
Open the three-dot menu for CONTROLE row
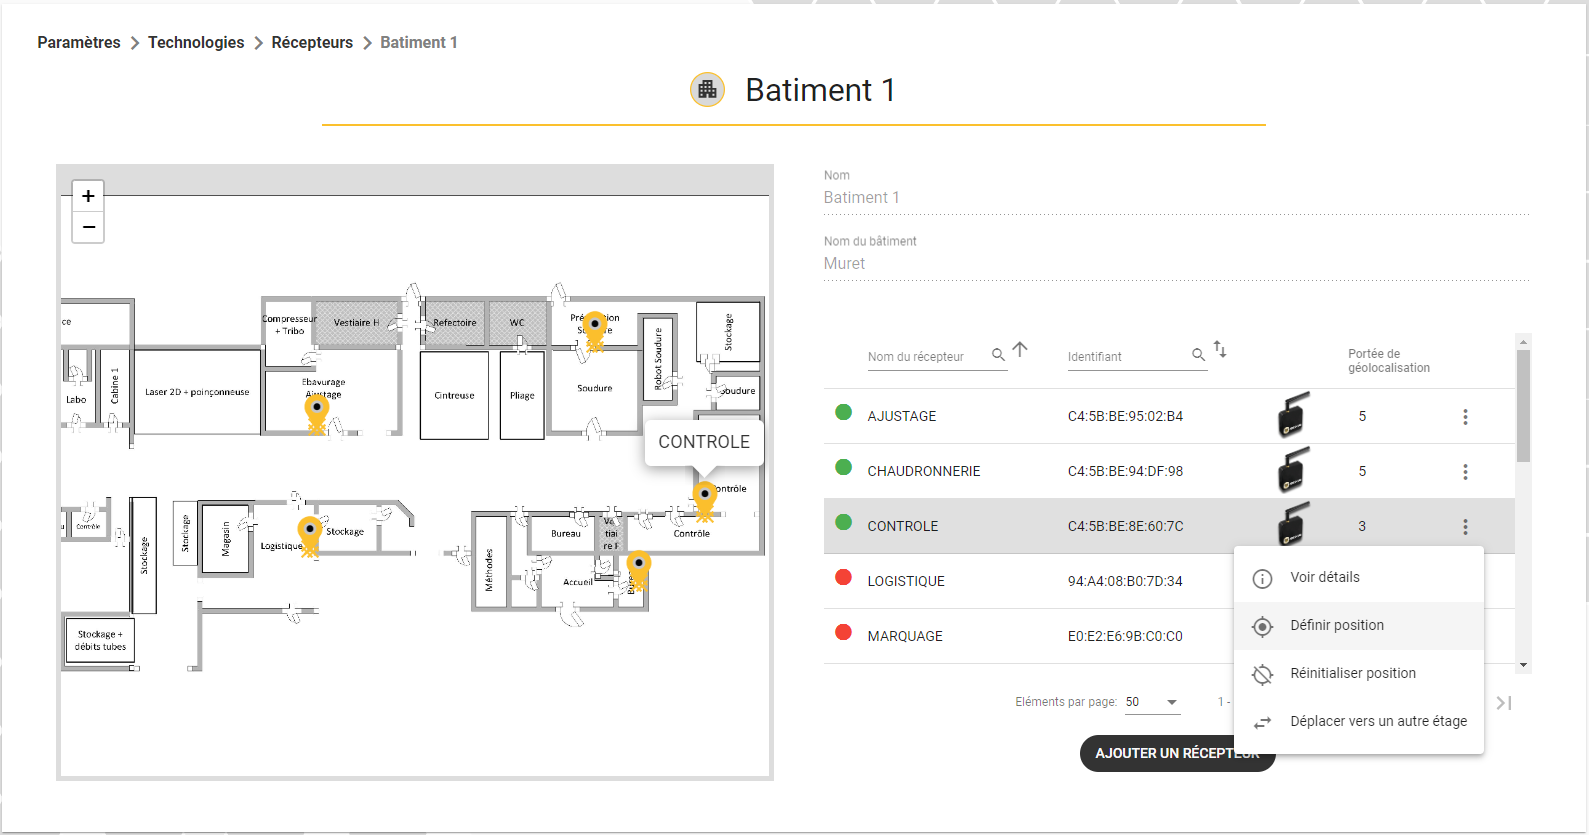pyautogui.click(x=1465, y=527)
